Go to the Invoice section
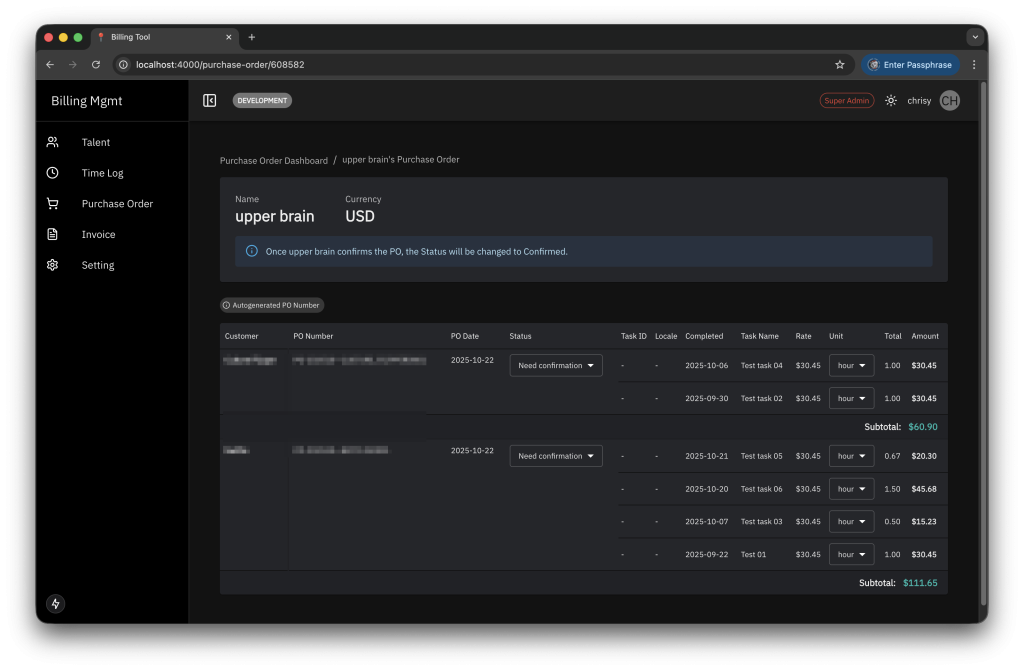The image size is (1024, 671). pos(98,234)
